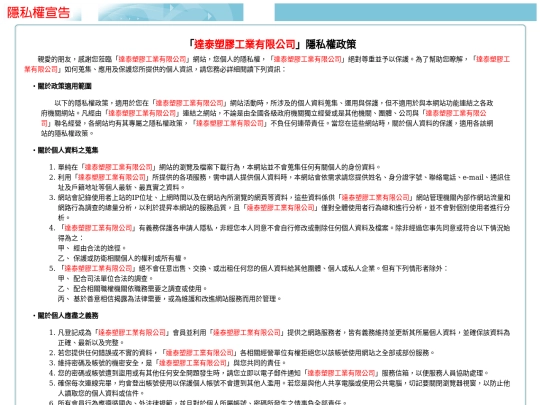Select the 關於個人應盡之義務 section heading
540x405 pixels.
pyautogui.click(x=68, y=315)
